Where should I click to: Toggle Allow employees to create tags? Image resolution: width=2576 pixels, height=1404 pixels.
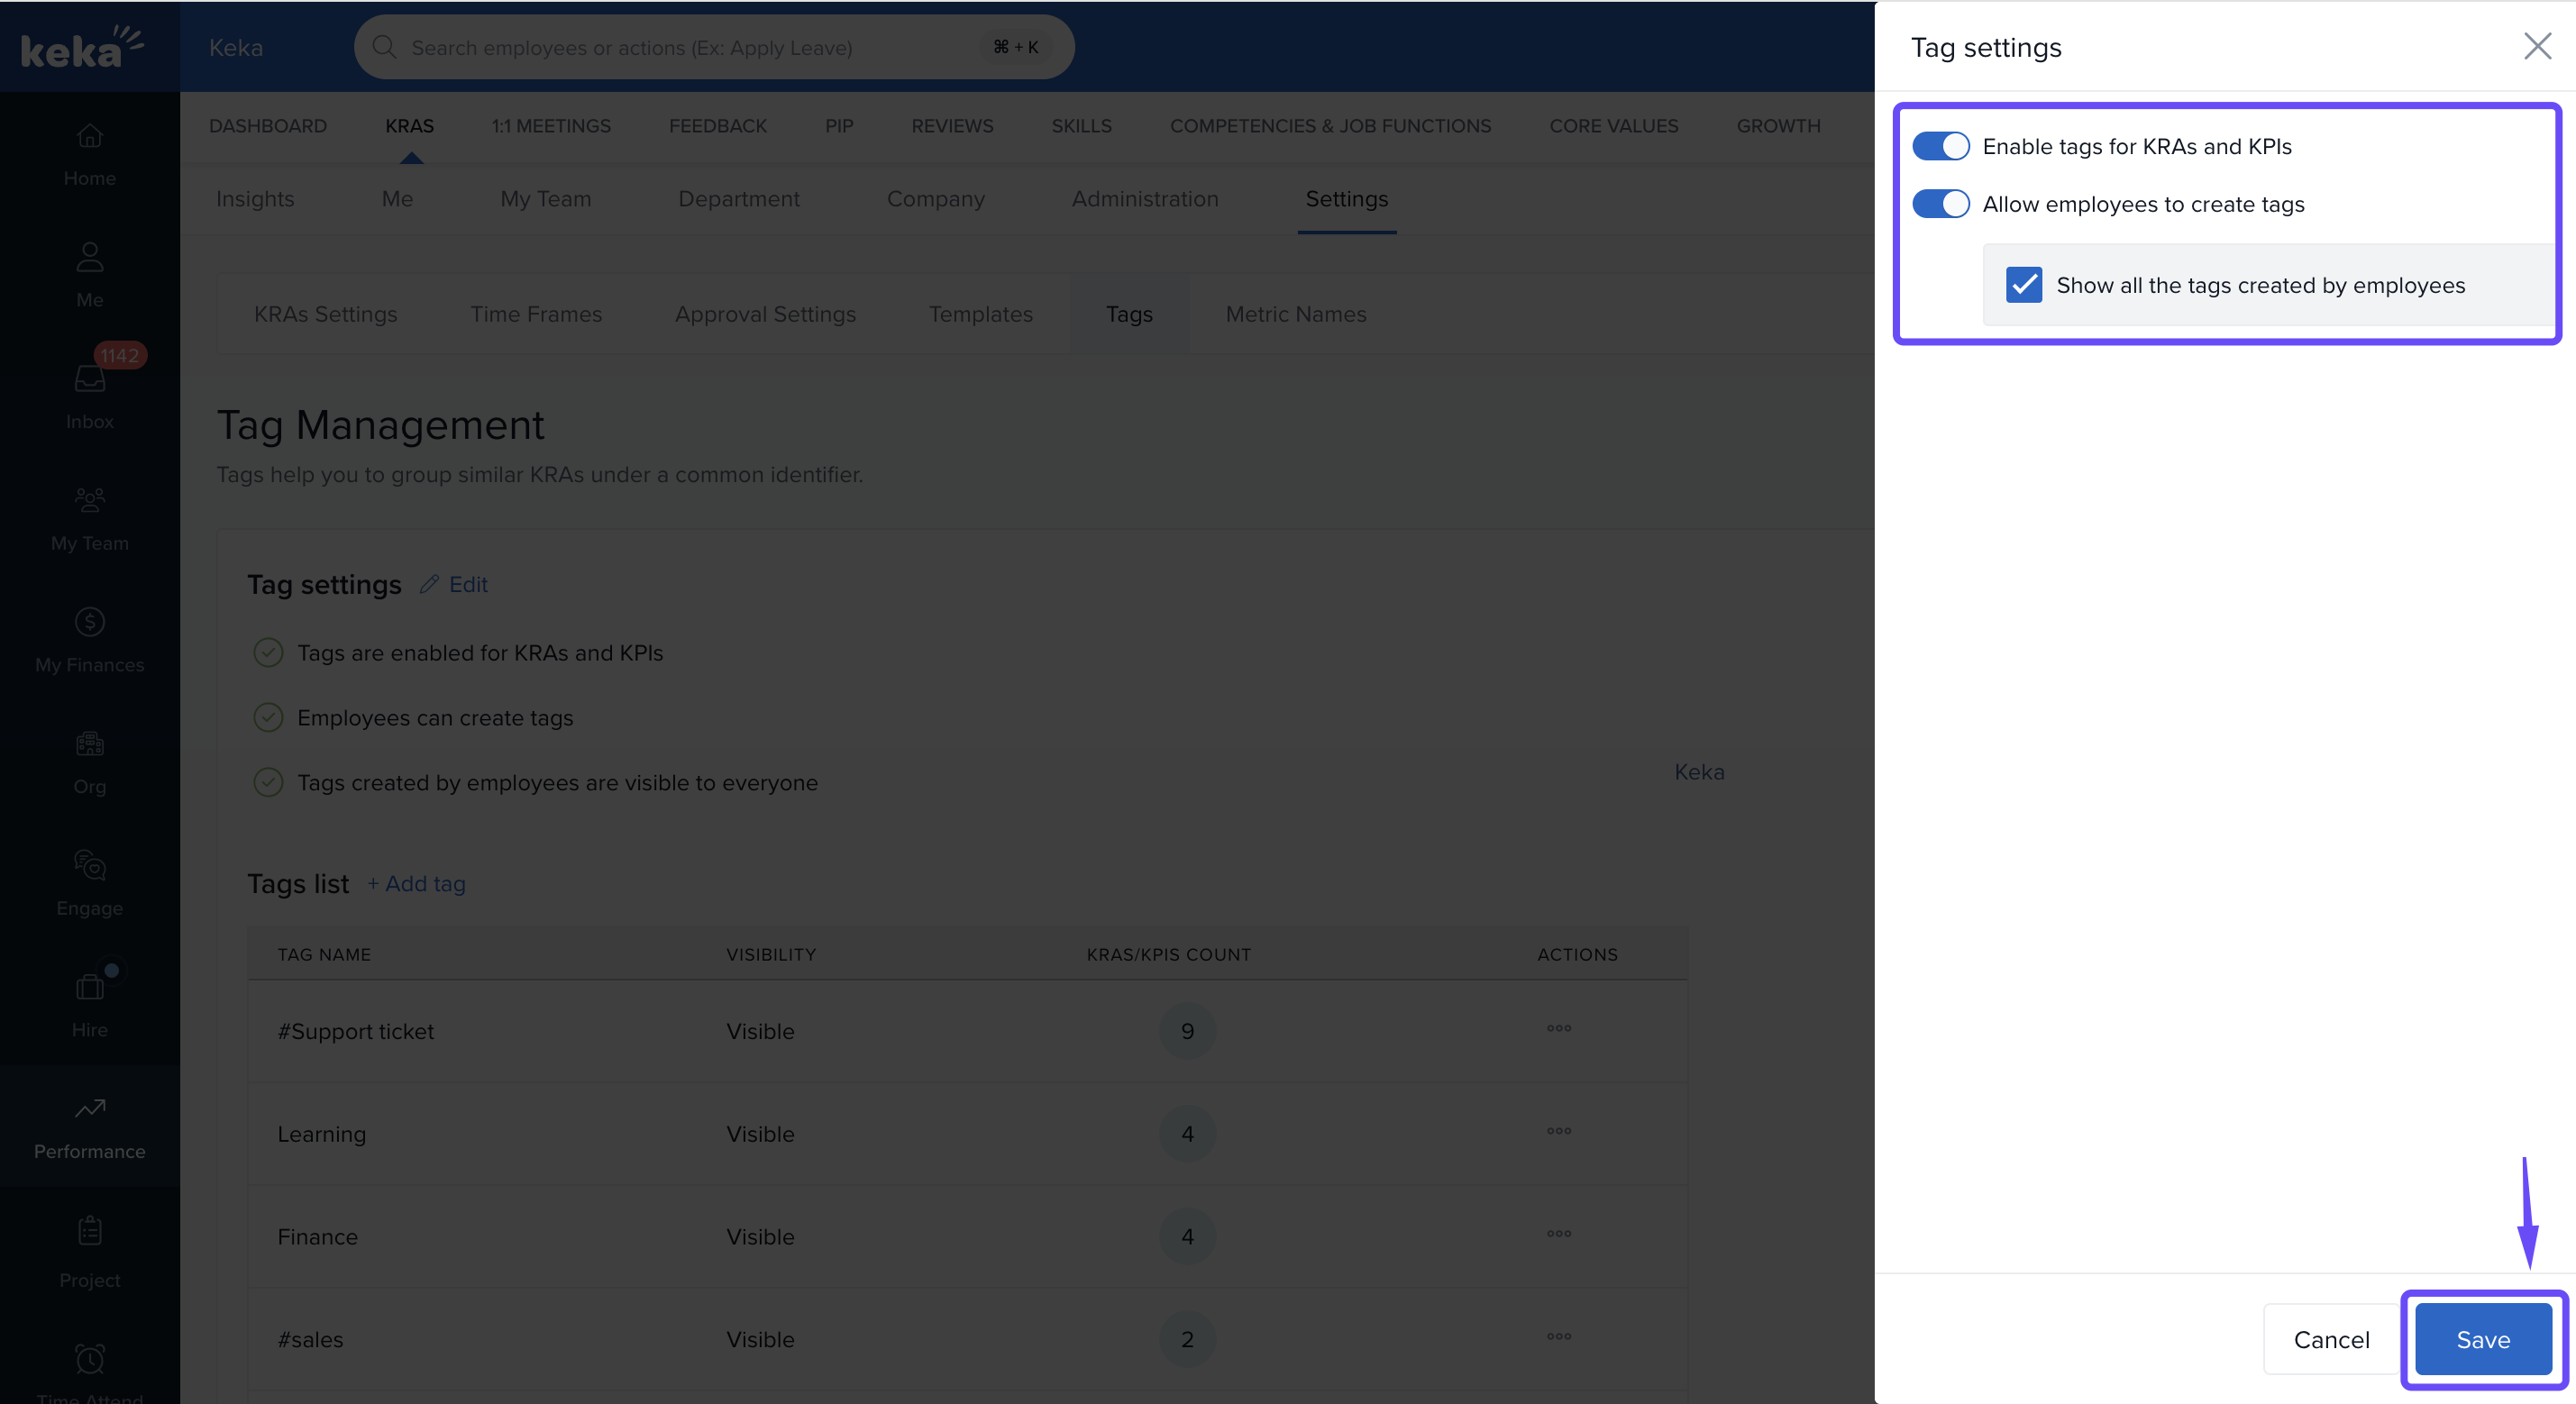[x=1940, y=204]
